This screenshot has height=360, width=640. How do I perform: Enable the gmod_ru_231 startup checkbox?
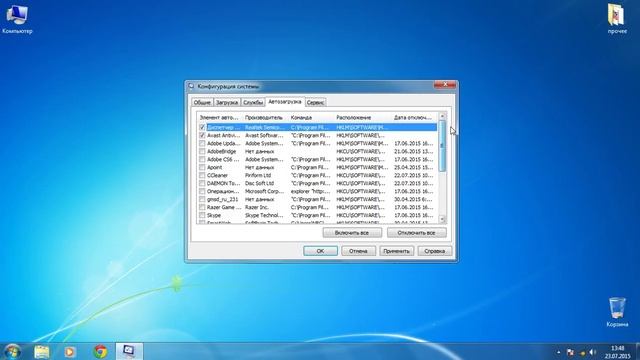(x=202, y=199)
